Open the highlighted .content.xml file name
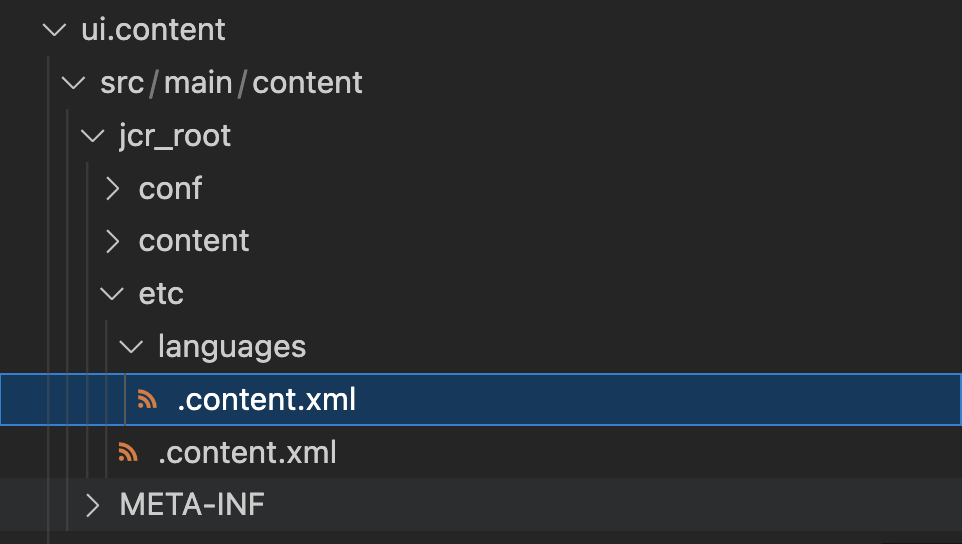The height and width of the screenshot is (544, 962). [266, 400]
